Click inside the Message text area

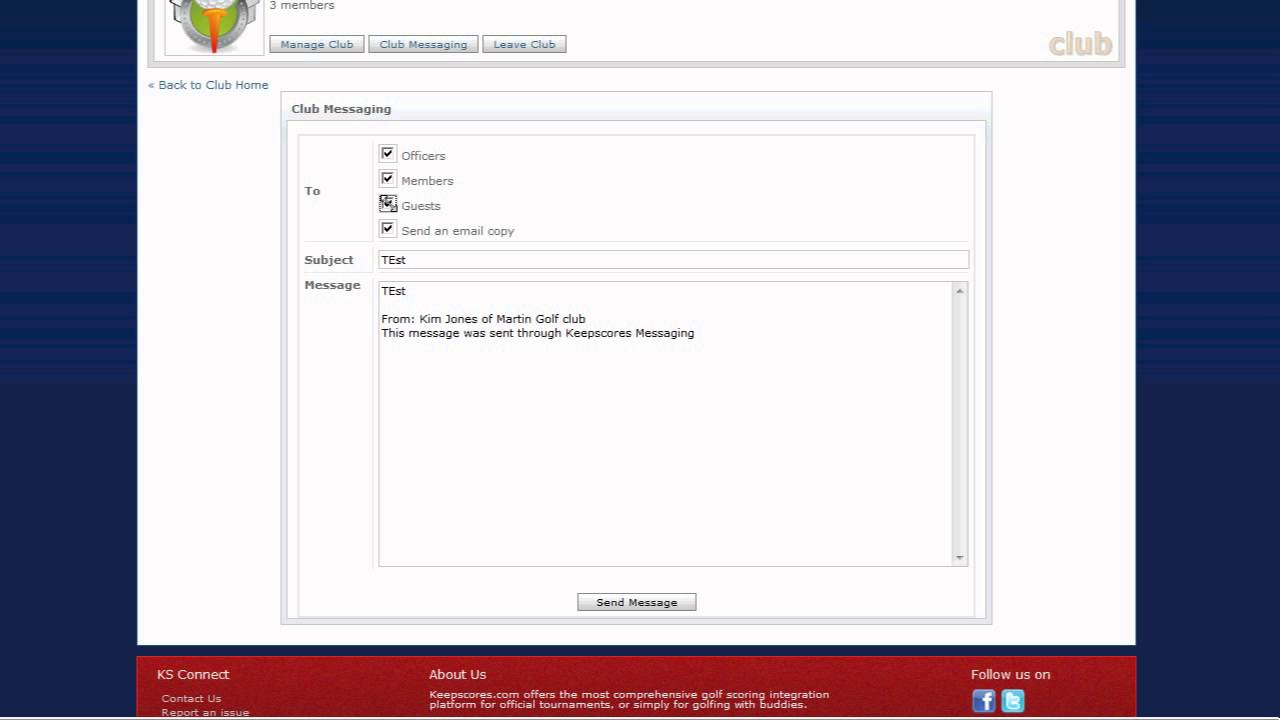tap(665, 424)
